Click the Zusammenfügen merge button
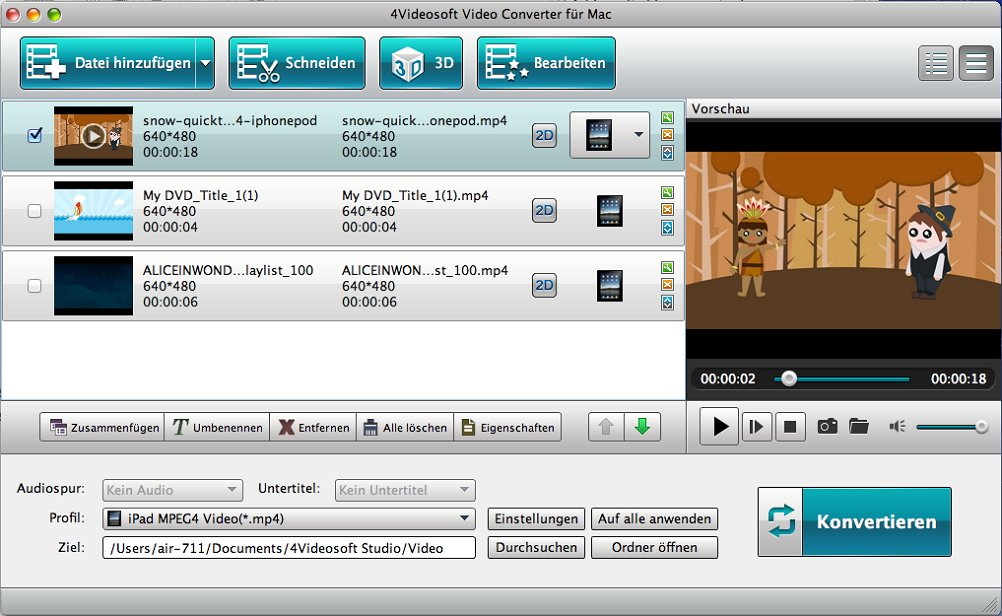 tap(102, 427)
